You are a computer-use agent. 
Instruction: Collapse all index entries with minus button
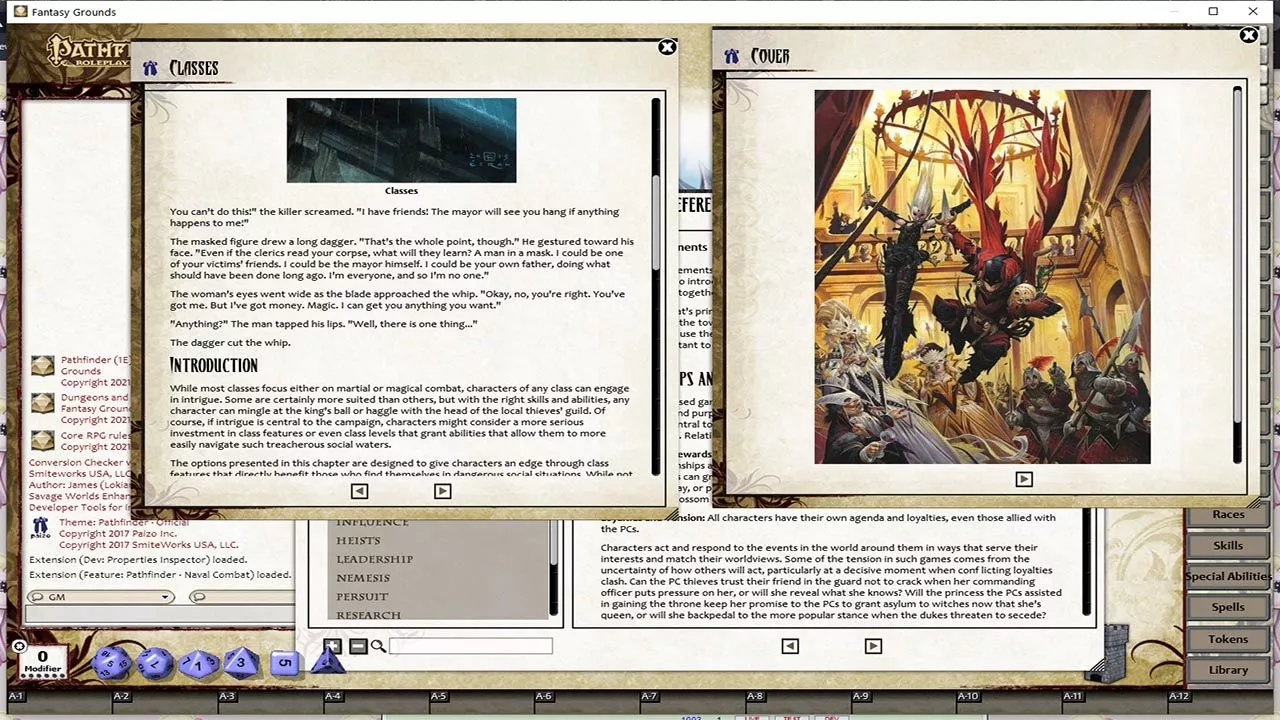click(358, 646)
